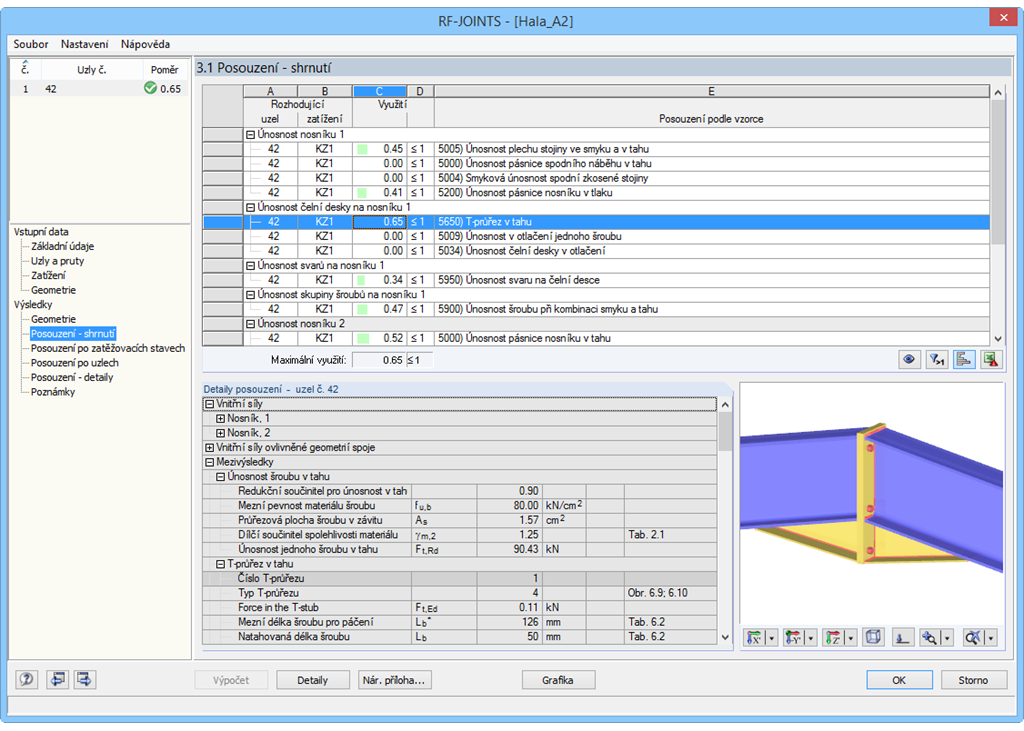This screenshot has width=1024, height=731.
Task: Collapse Únosnost šroubu v tahu section
Action: click(x=221, y=477)
